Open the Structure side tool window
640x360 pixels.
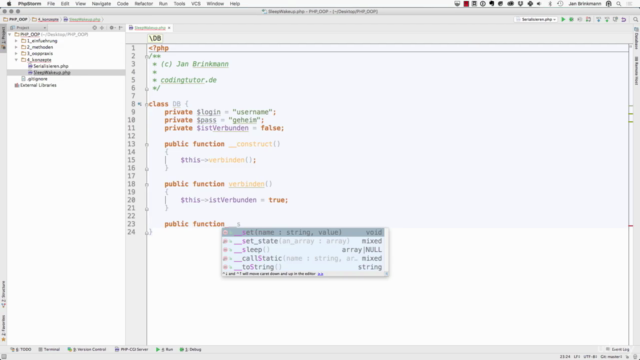point(3,294)
